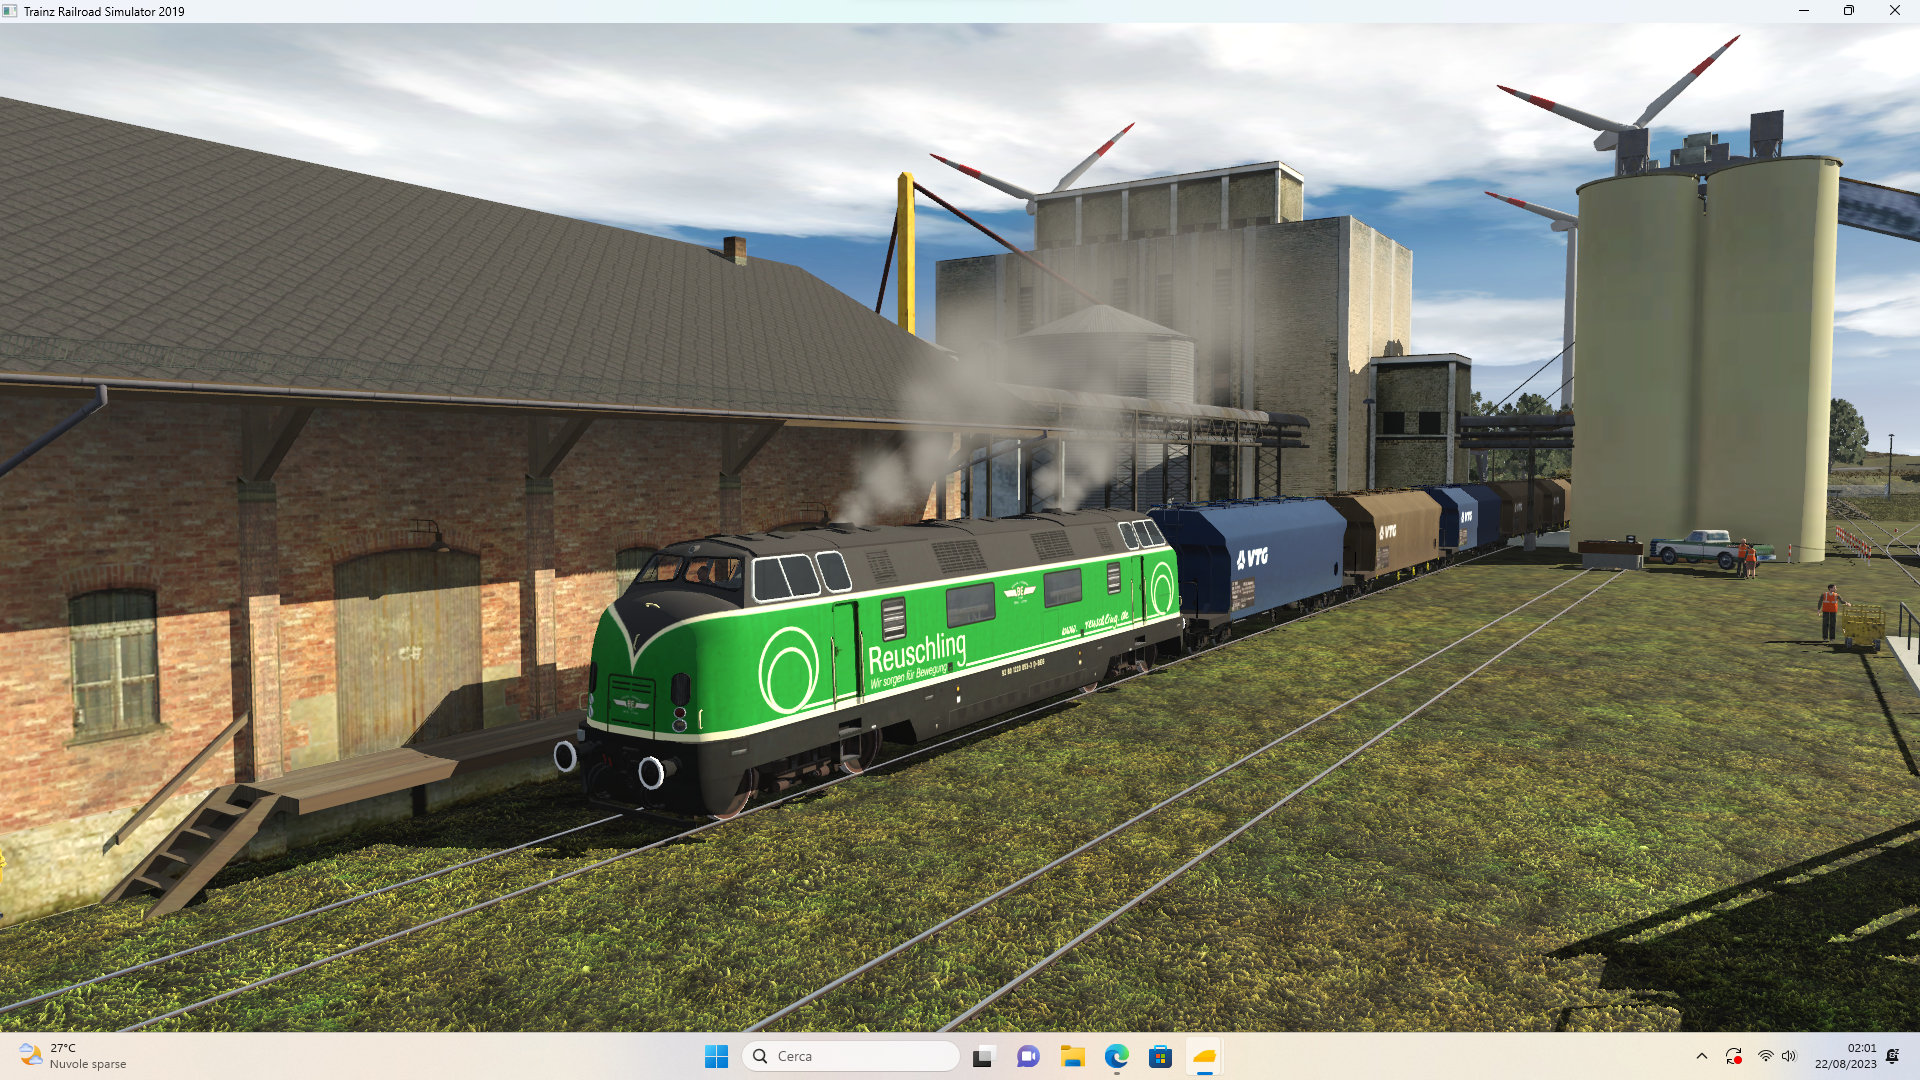Open Microsoft Edge from the taskbar
This screenshot has height=1080, width=1920.
coord(1116,1056)
